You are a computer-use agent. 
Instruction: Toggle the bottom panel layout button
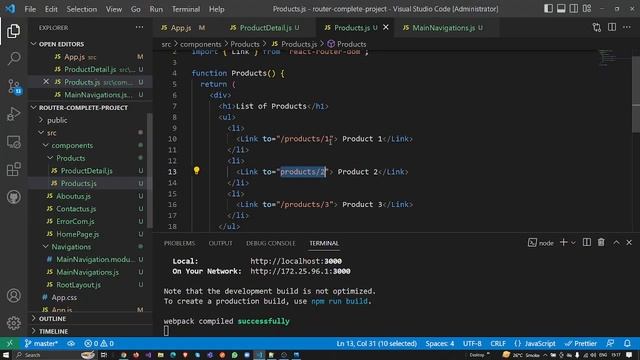pyautogui.click(x=561, y=9)
